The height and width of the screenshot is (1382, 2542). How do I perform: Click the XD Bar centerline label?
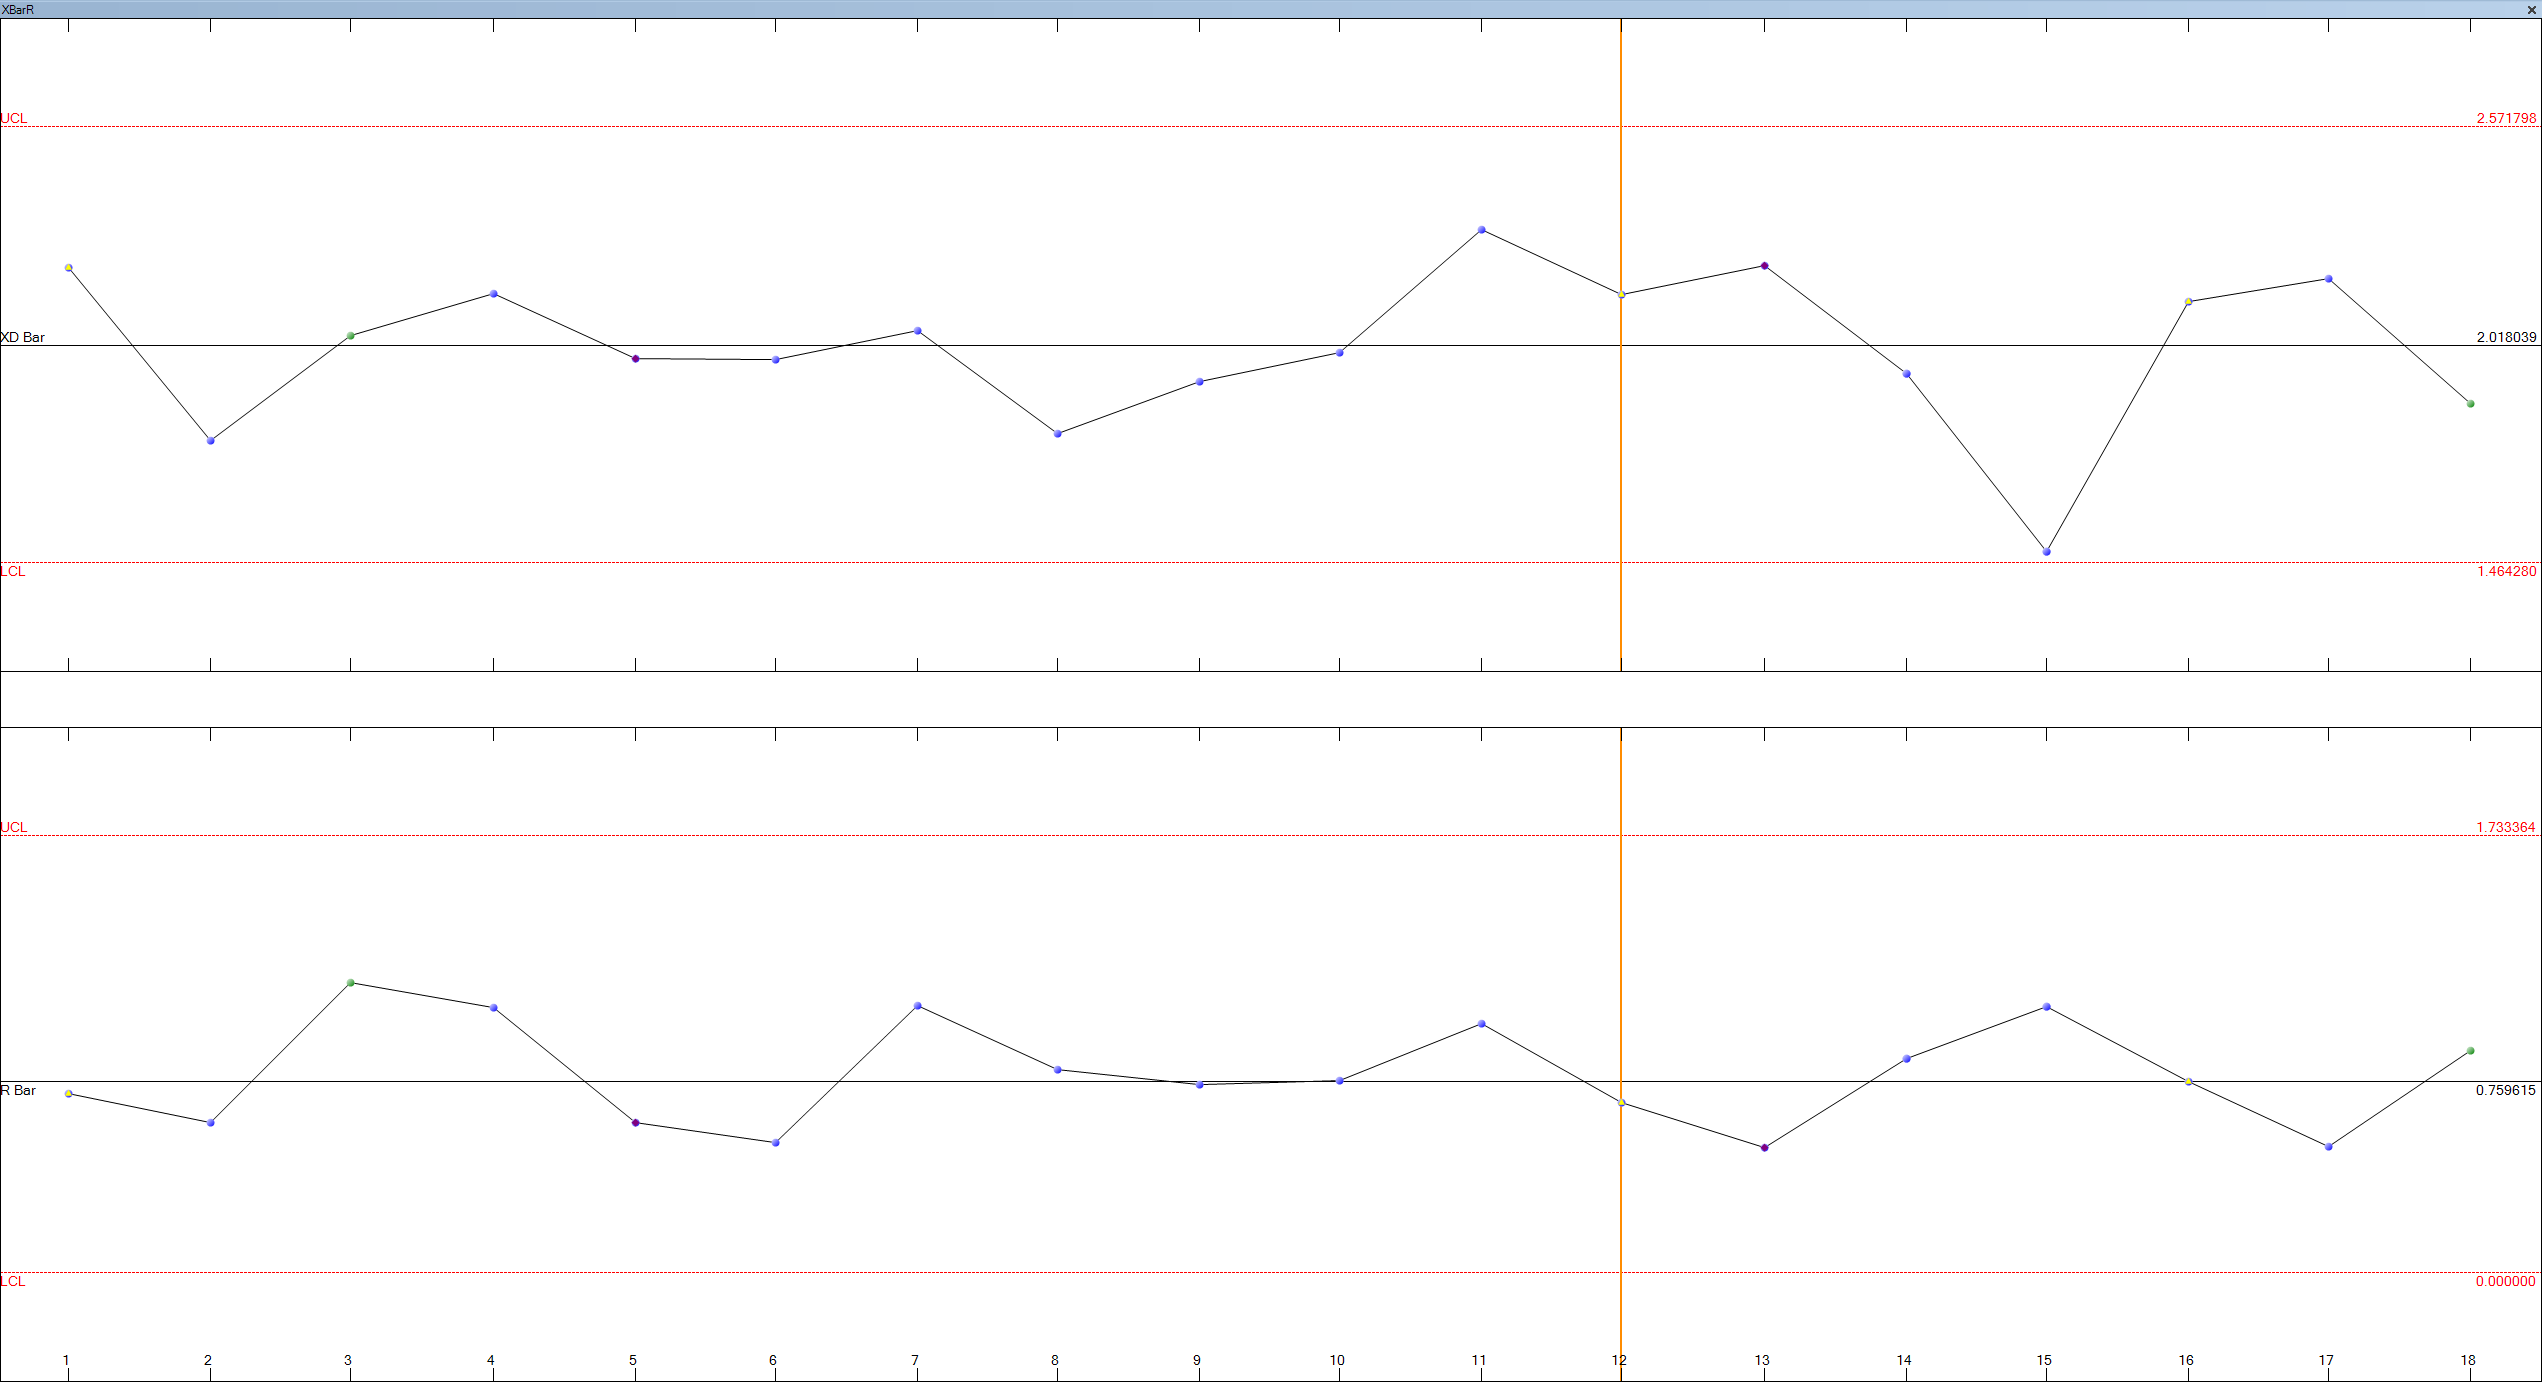pyautogui.click(x=23, y=337)
